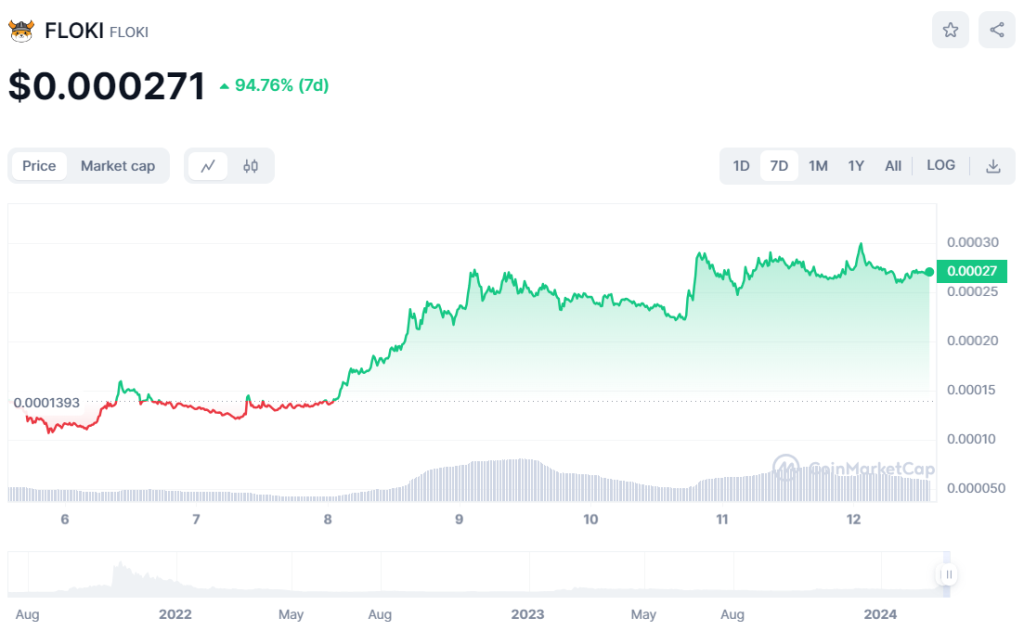Click the 94.76% (7d) change indicator
1024x631 pixels.
point(274,86)
